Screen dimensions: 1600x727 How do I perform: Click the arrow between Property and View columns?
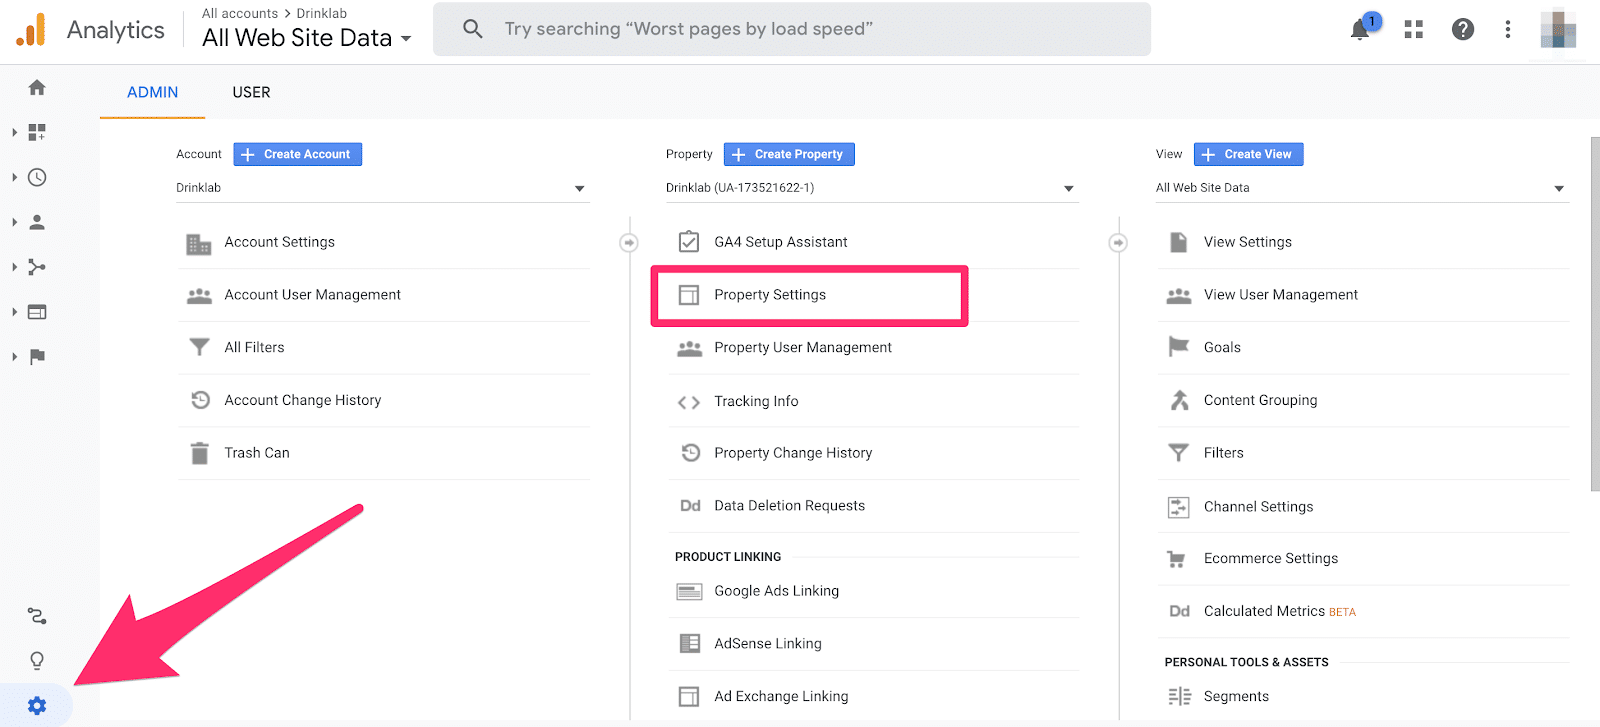click(1118, 243)
